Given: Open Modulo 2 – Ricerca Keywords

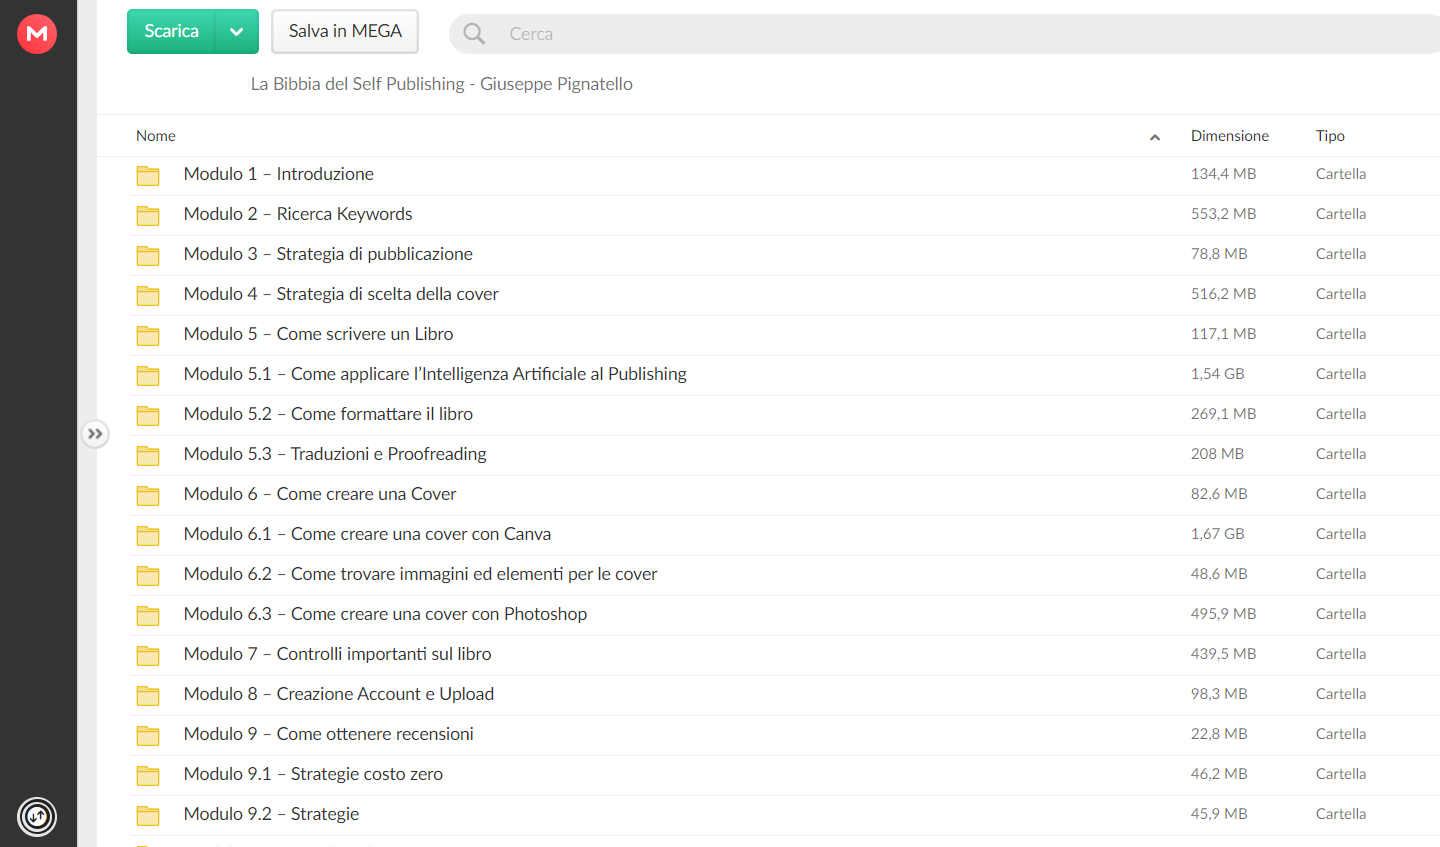Looking at the screenshot, I should tap(298, 214).
